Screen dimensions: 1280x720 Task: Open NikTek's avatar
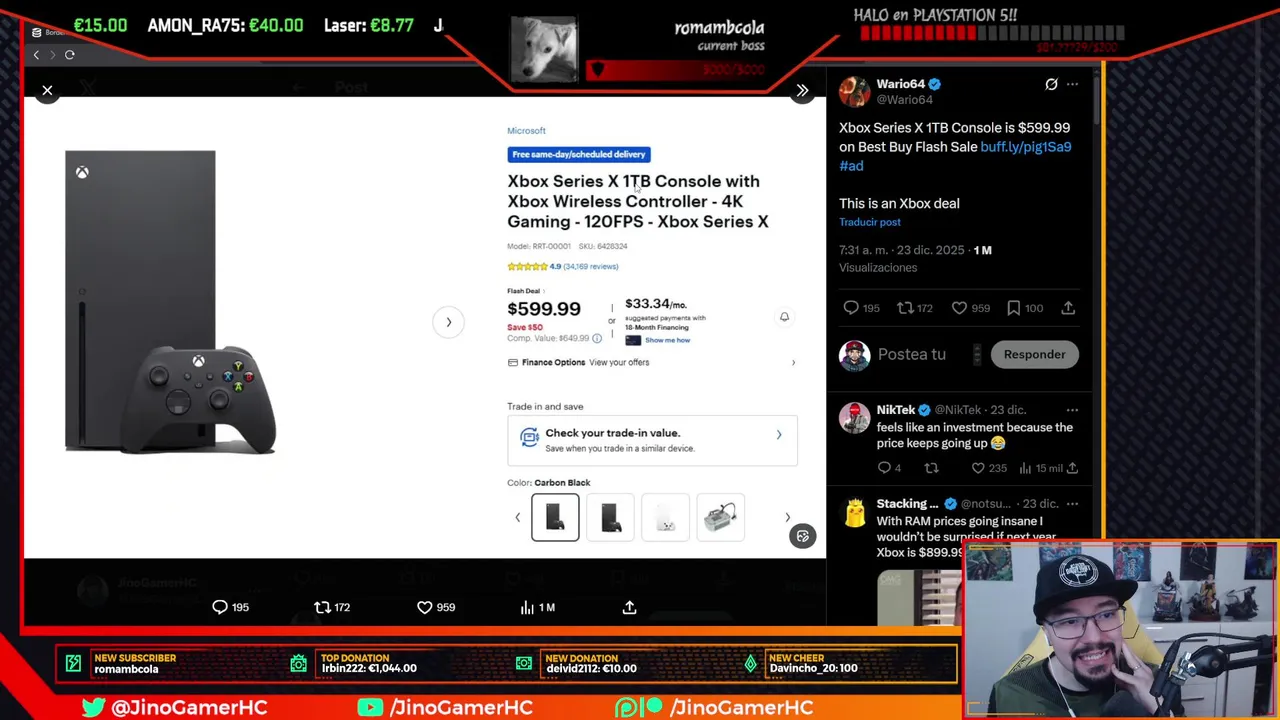854,418
